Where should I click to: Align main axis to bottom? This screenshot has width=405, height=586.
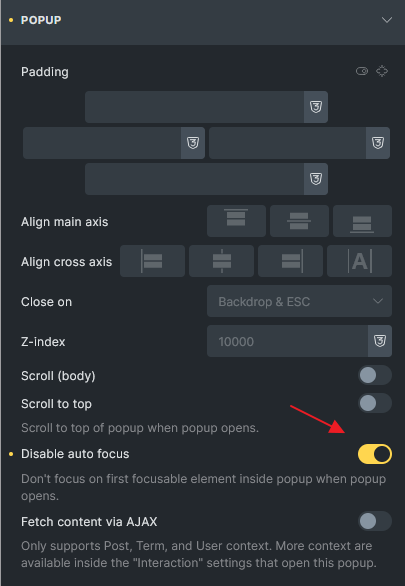pos(362,221)
